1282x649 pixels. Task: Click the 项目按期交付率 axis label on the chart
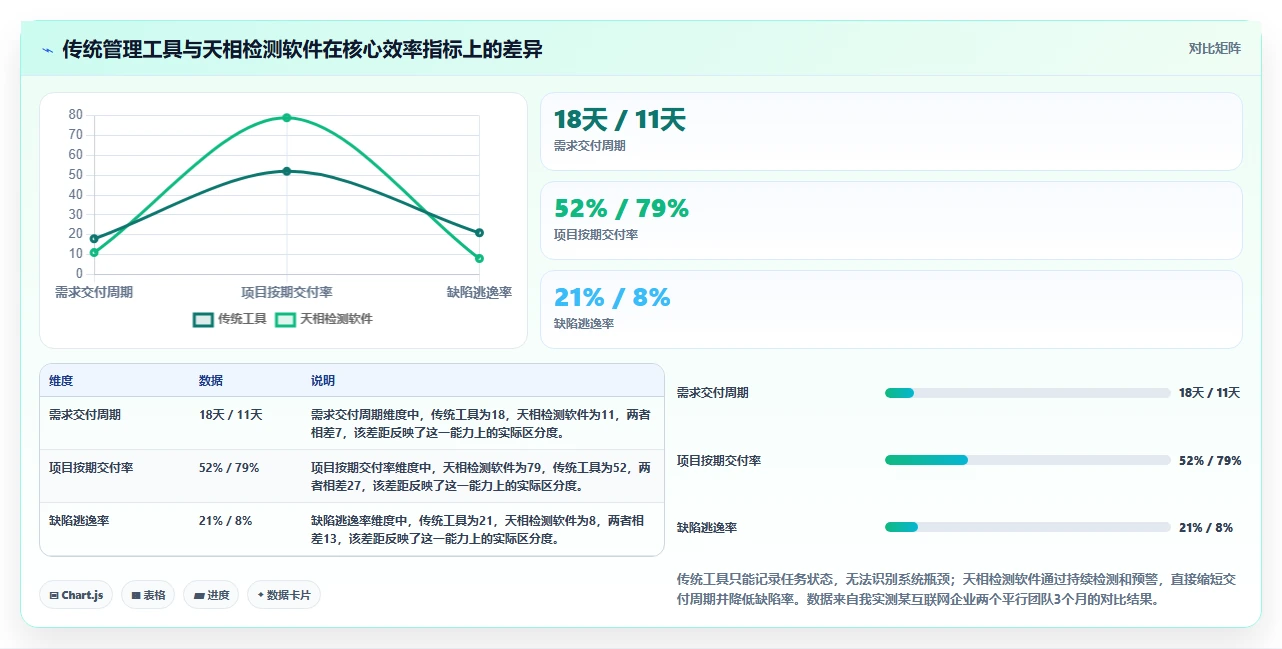tap(287, 292)
